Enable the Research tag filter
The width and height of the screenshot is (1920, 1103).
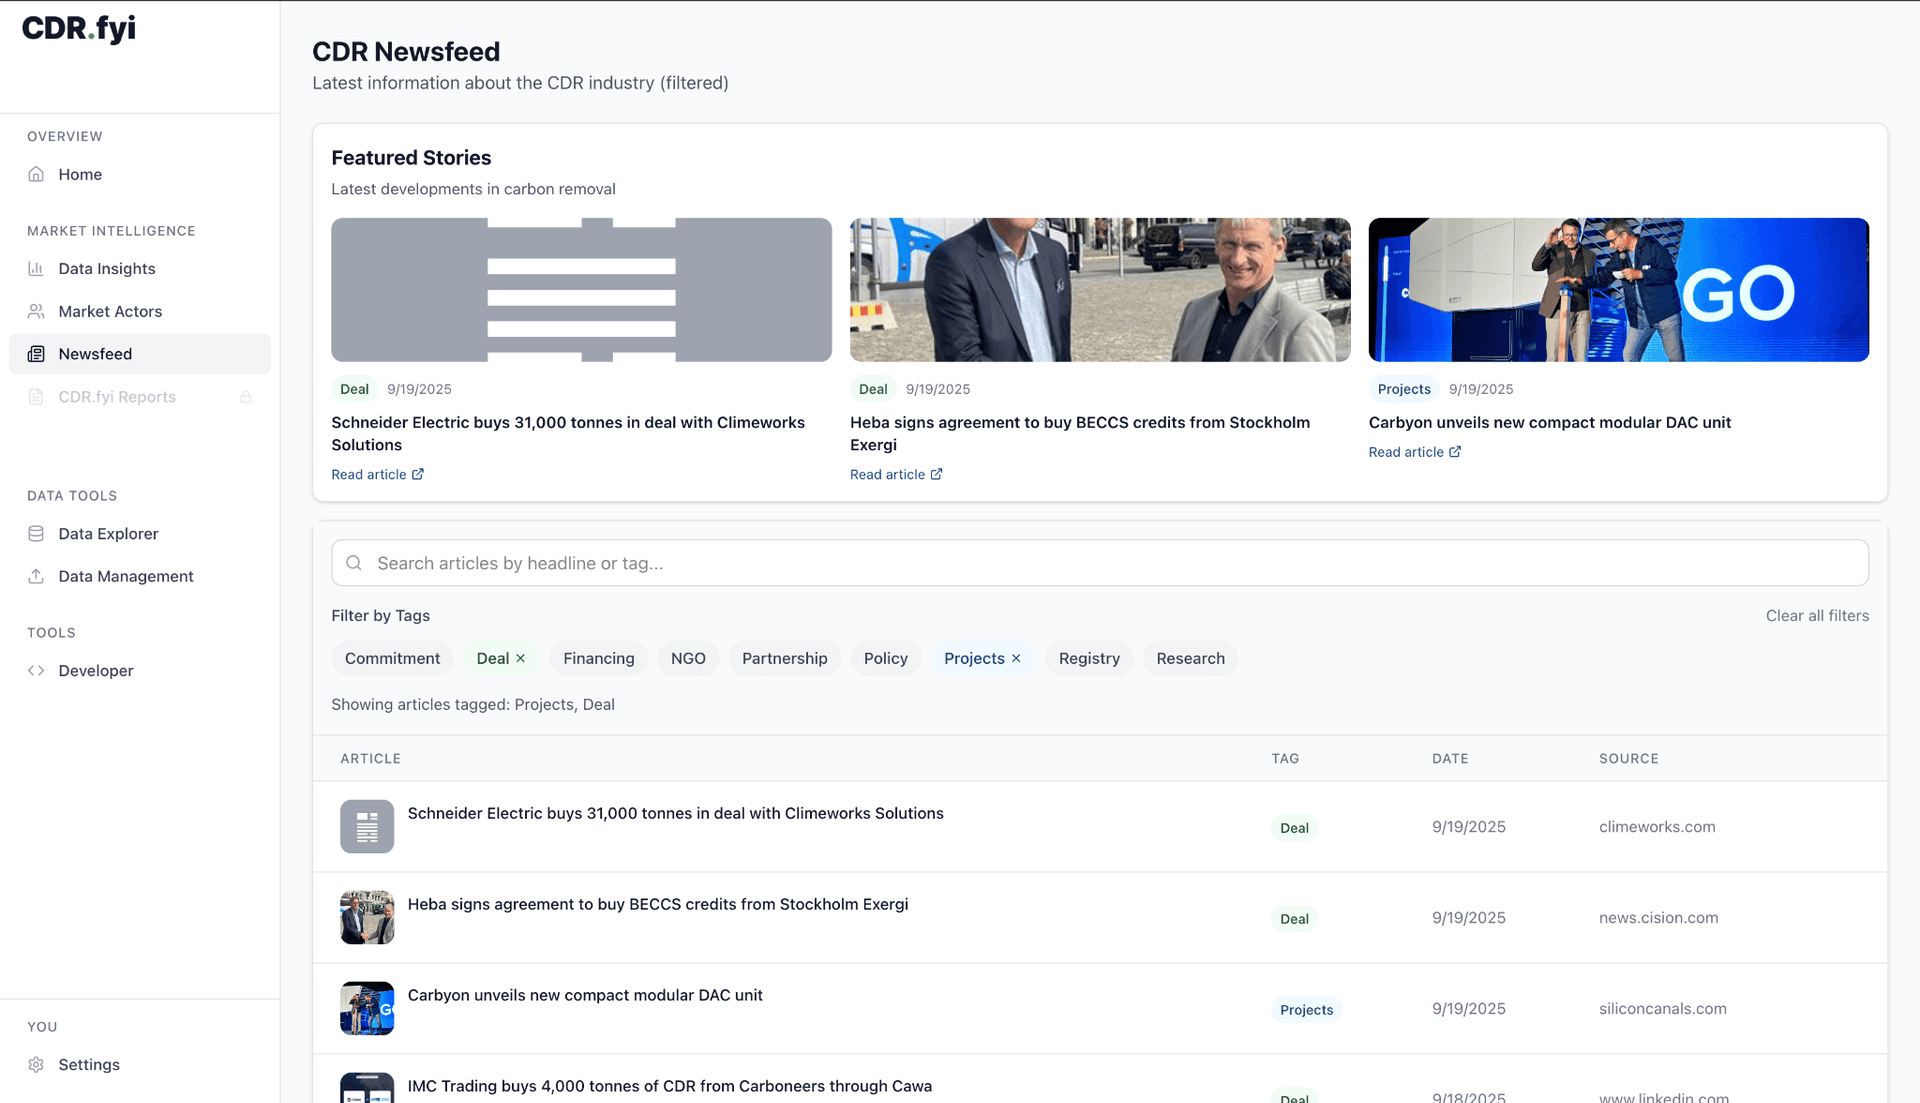[x=1190, y=658]
